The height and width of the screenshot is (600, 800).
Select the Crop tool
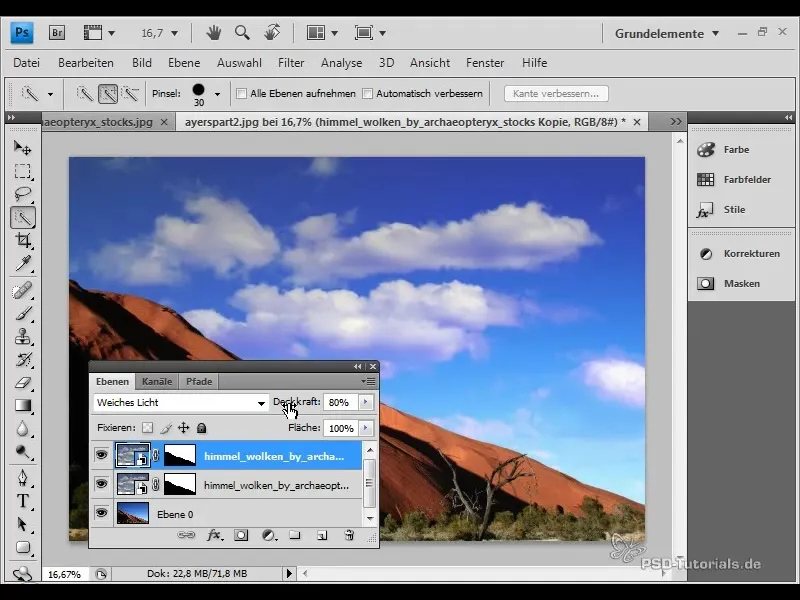22,240
